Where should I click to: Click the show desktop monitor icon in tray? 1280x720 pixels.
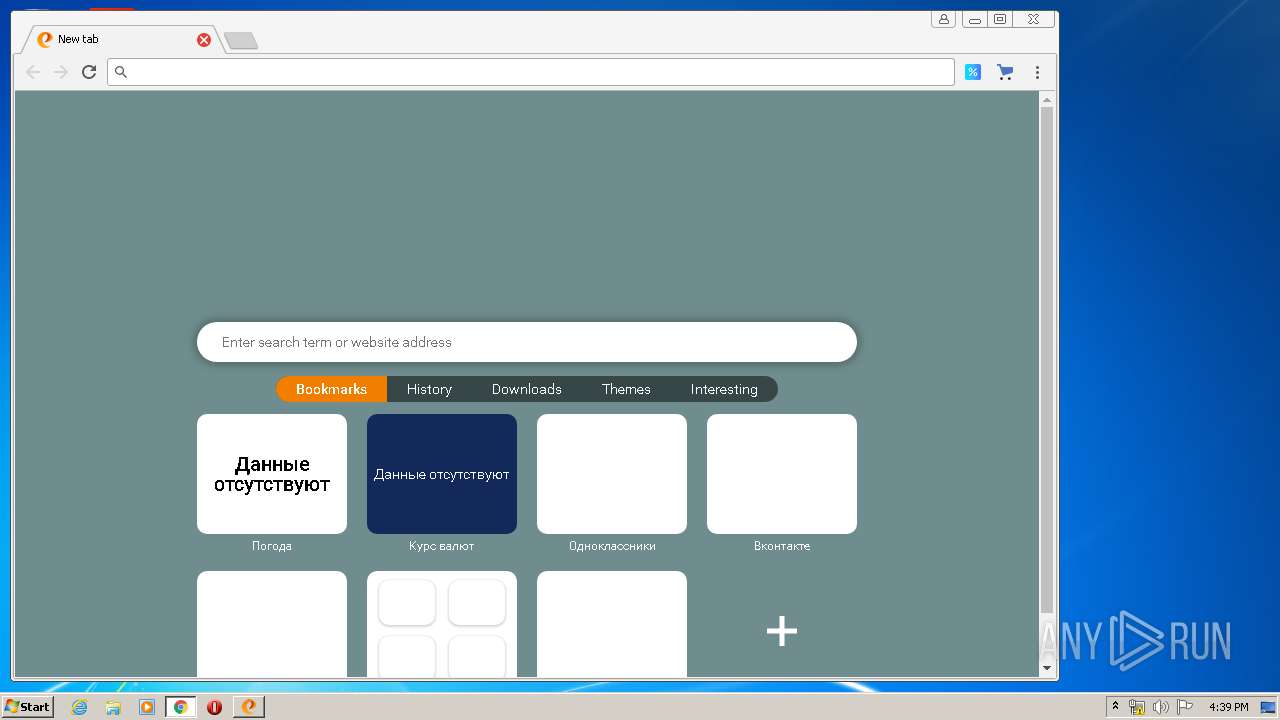pos(1268,707)
